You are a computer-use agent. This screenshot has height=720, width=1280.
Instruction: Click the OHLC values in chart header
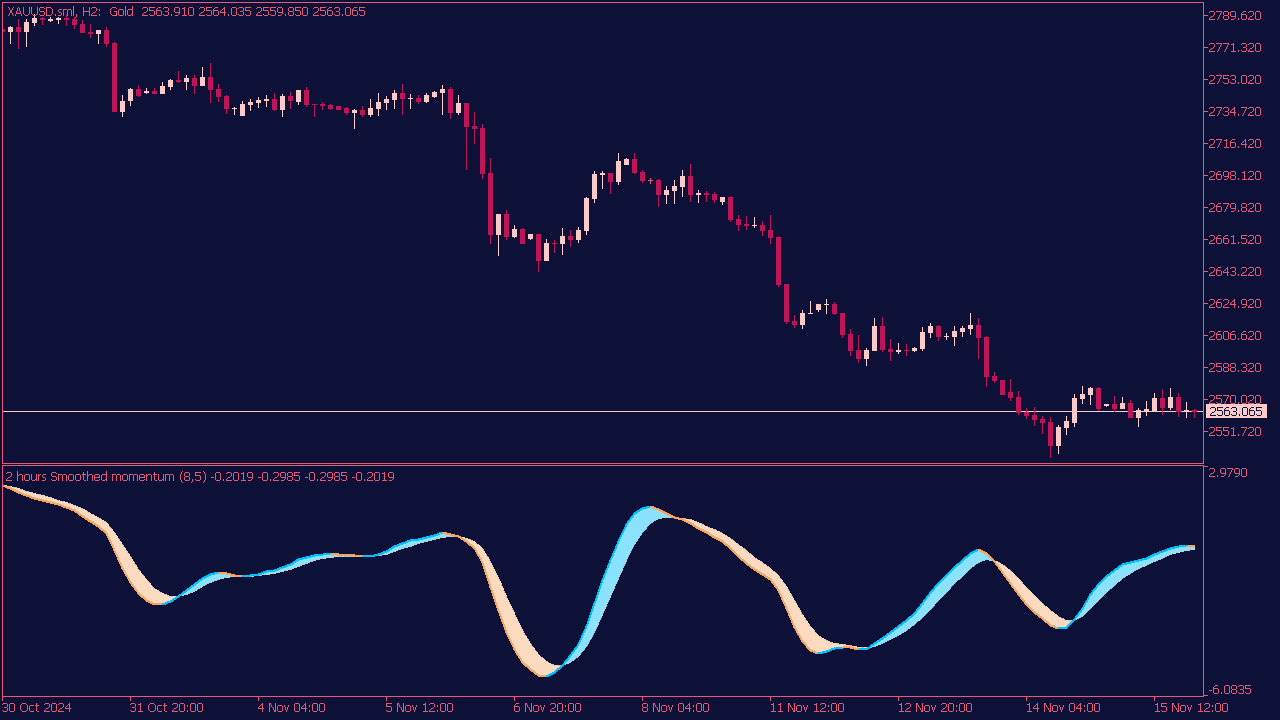point(254,12)
